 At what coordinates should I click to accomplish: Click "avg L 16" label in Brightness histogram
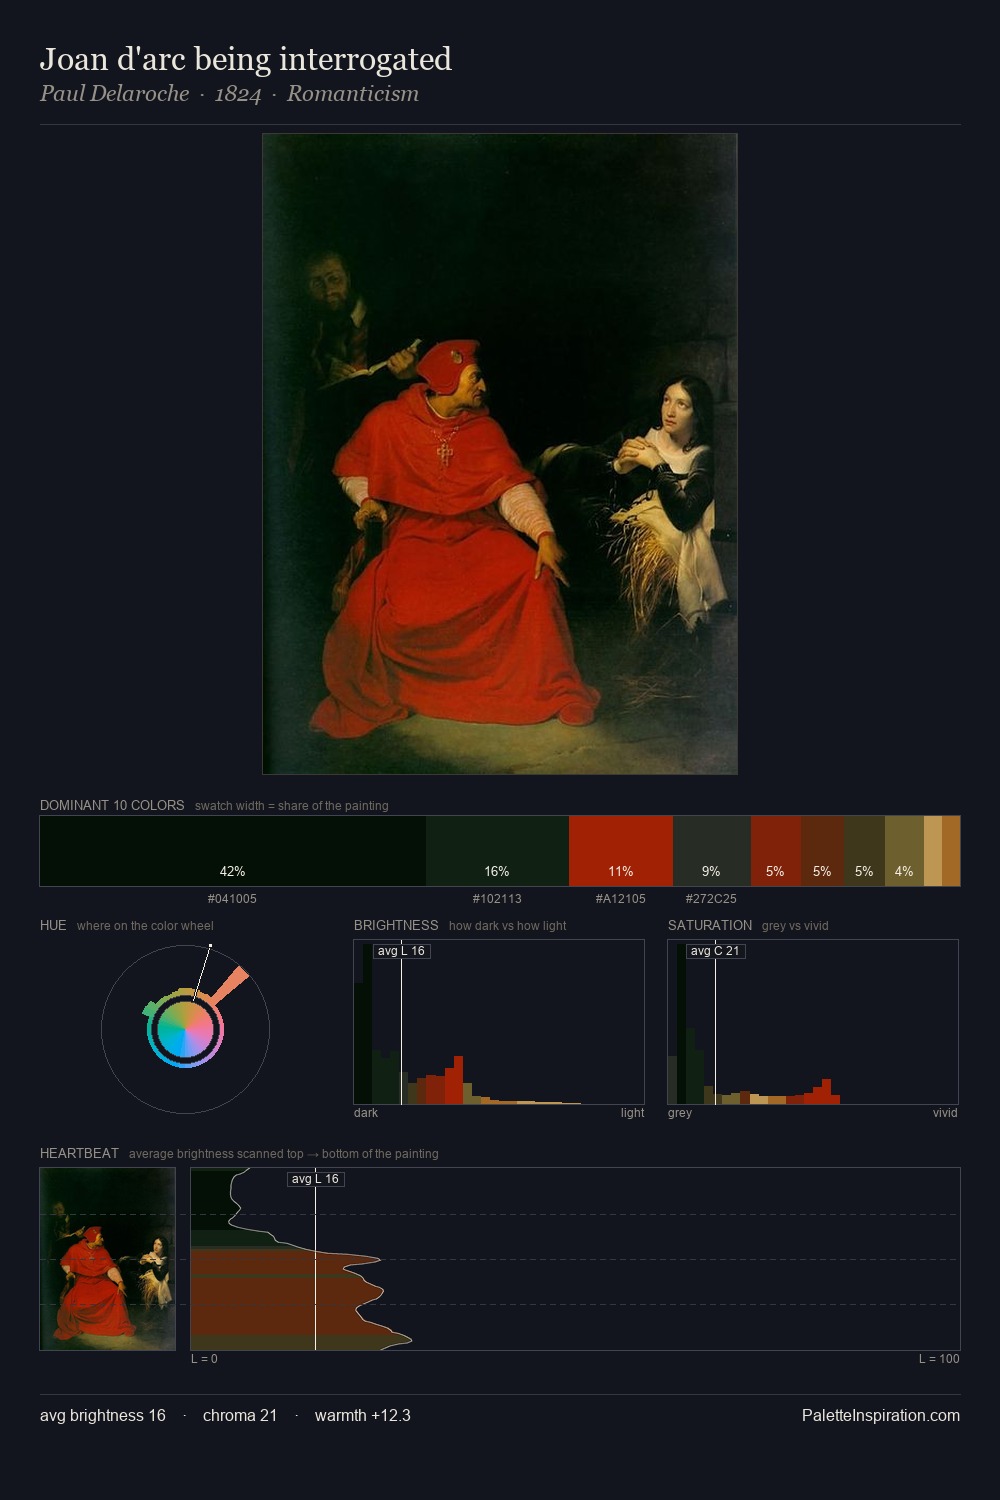click(401, 951)
